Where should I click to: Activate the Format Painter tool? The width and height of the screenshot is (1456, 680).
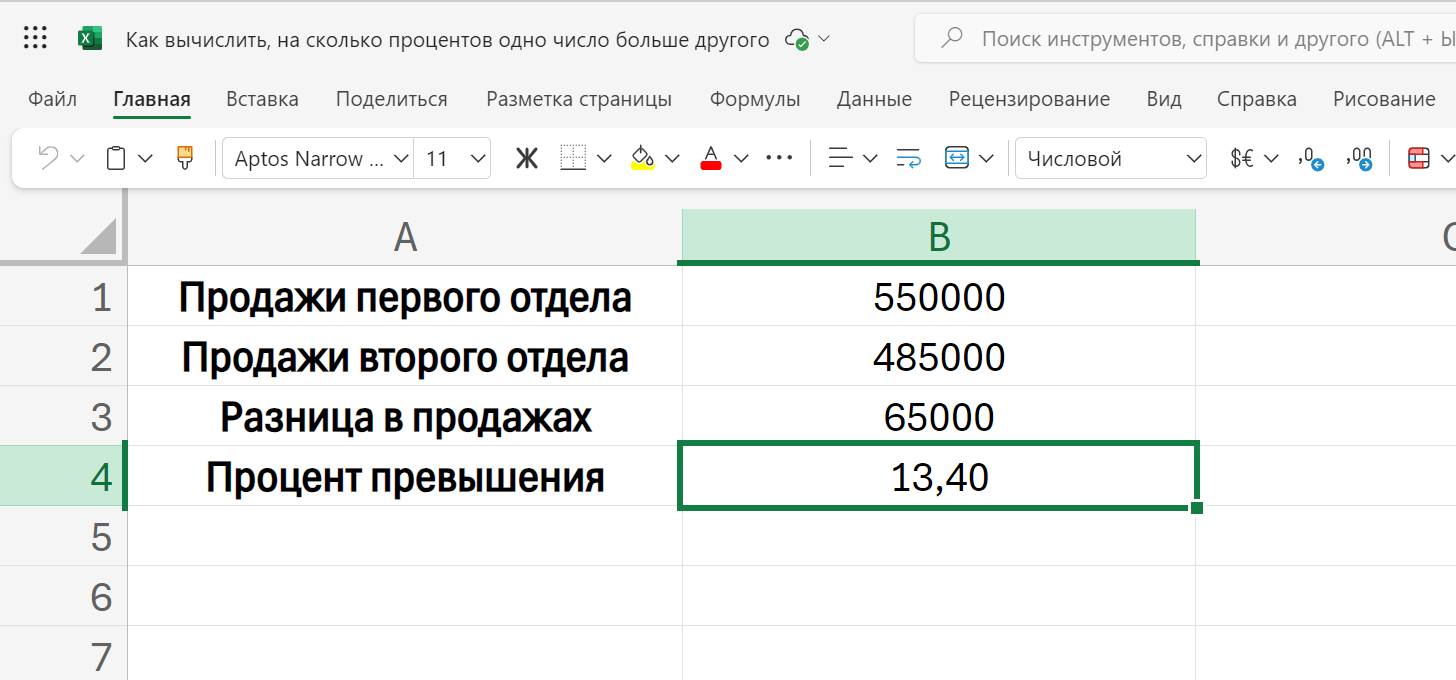[x=186, y=157]
